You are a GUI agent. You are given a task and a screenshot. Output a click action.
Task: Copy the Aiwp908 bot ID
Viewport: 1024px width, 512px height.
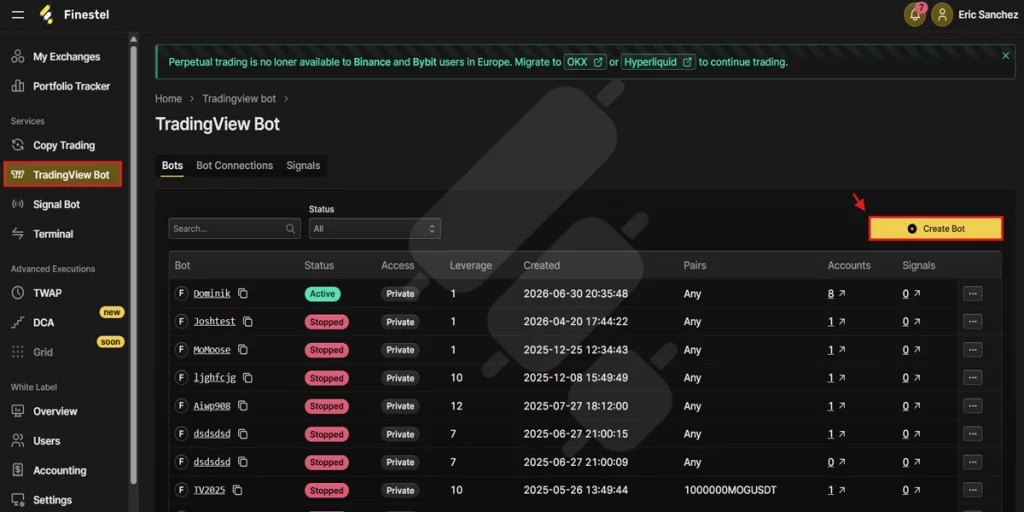243,406
